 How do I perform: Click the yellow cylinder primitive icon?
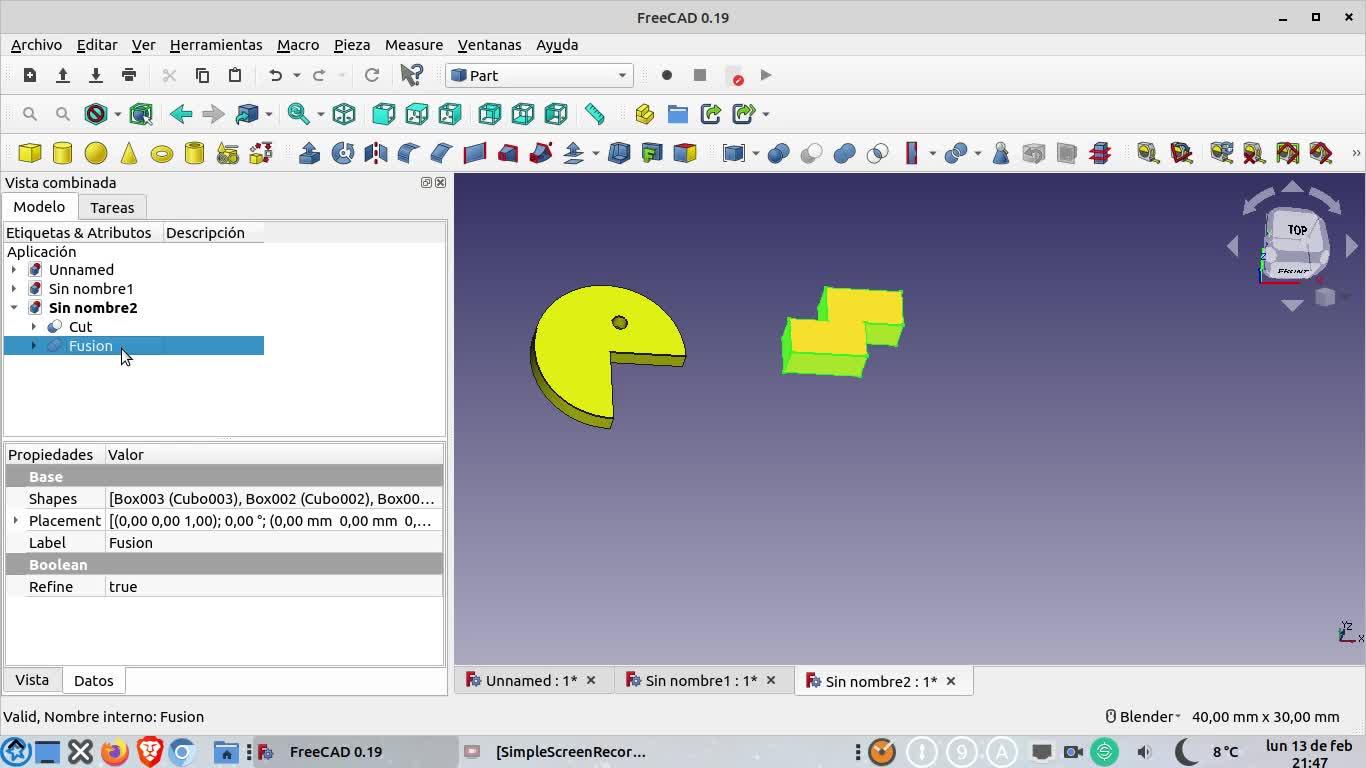coord(62,153)
